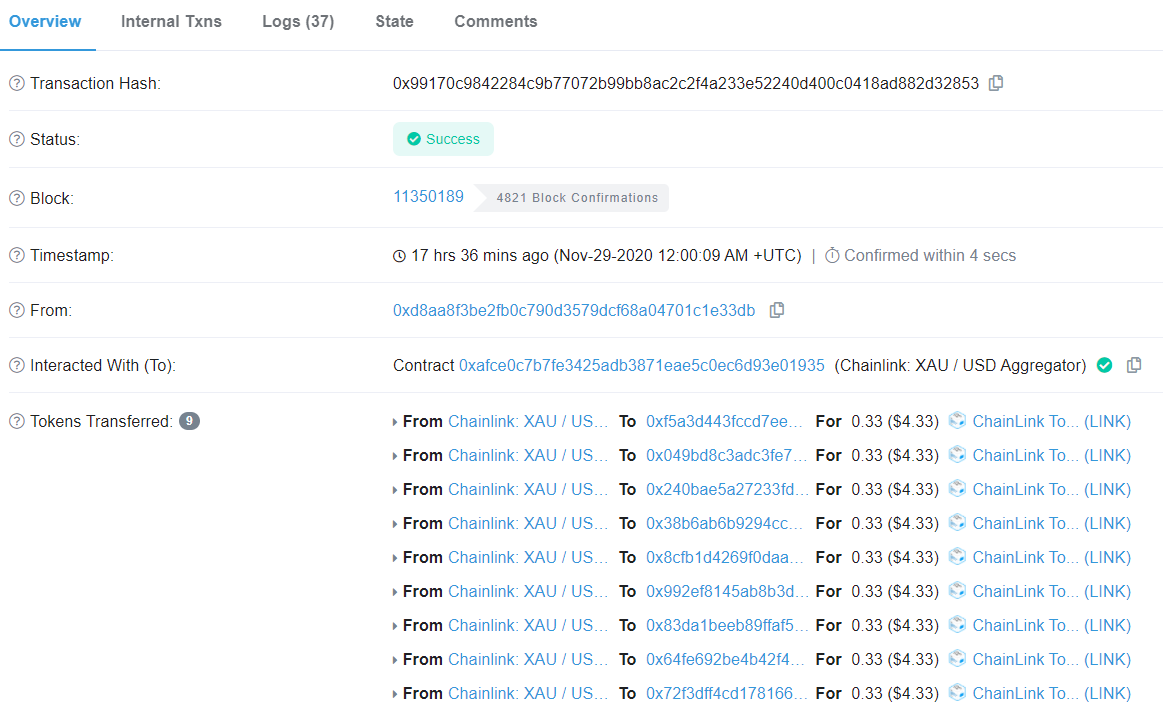This screenshot has height=719, width=1163.
Task: Click LINK token logo in 0x992ef8145ab8b3d row
Action: 958,591
